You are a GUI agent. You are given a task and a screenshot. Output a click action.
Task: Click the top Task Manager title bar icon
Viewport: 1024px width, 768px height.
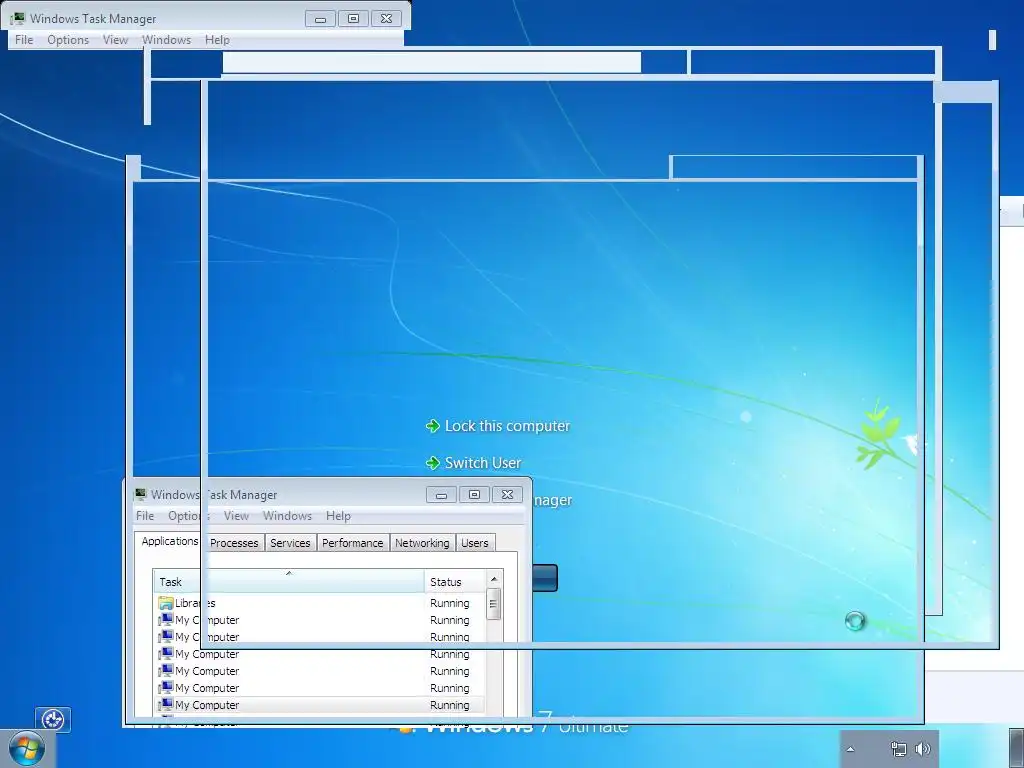pyautogui.click(x=18, y=18)
